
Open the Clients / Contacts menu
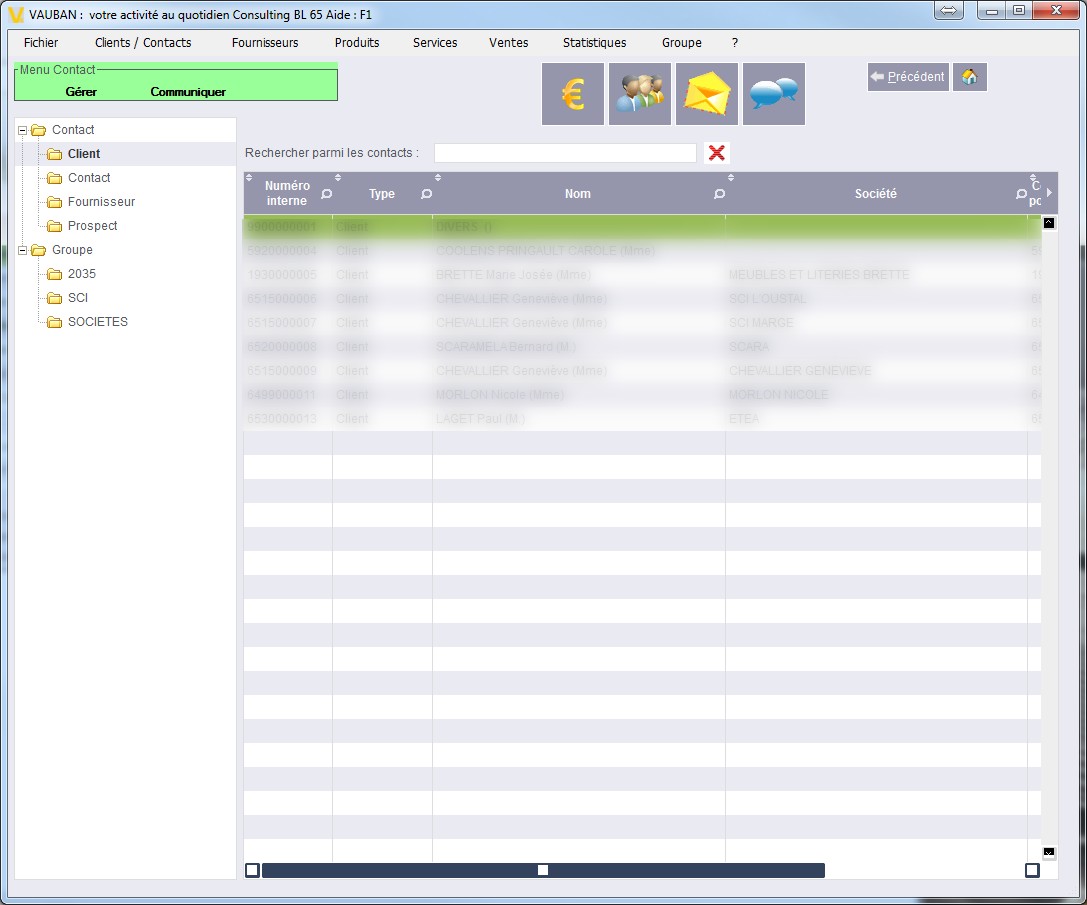[143, 43]
